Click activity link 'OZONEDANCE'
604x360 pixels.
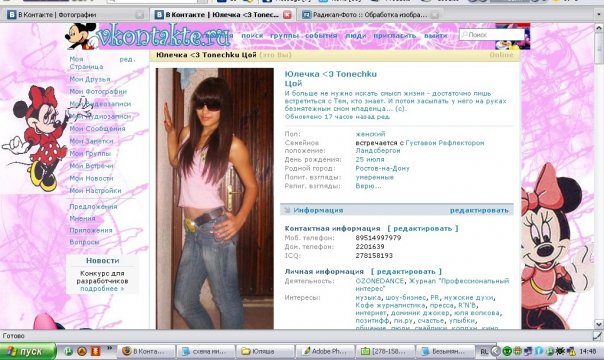(x=380, y=281)
